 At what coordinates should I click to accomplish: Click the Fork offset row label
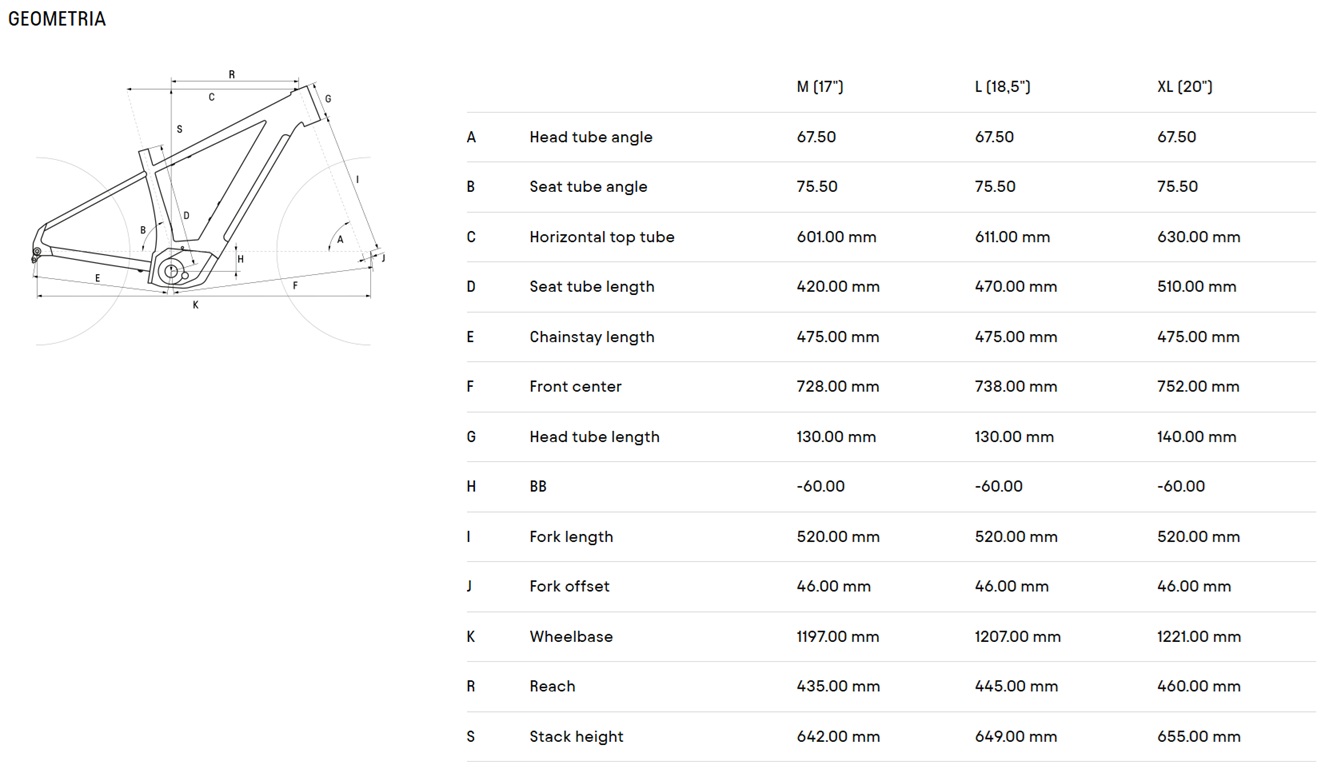coord(569,586)
